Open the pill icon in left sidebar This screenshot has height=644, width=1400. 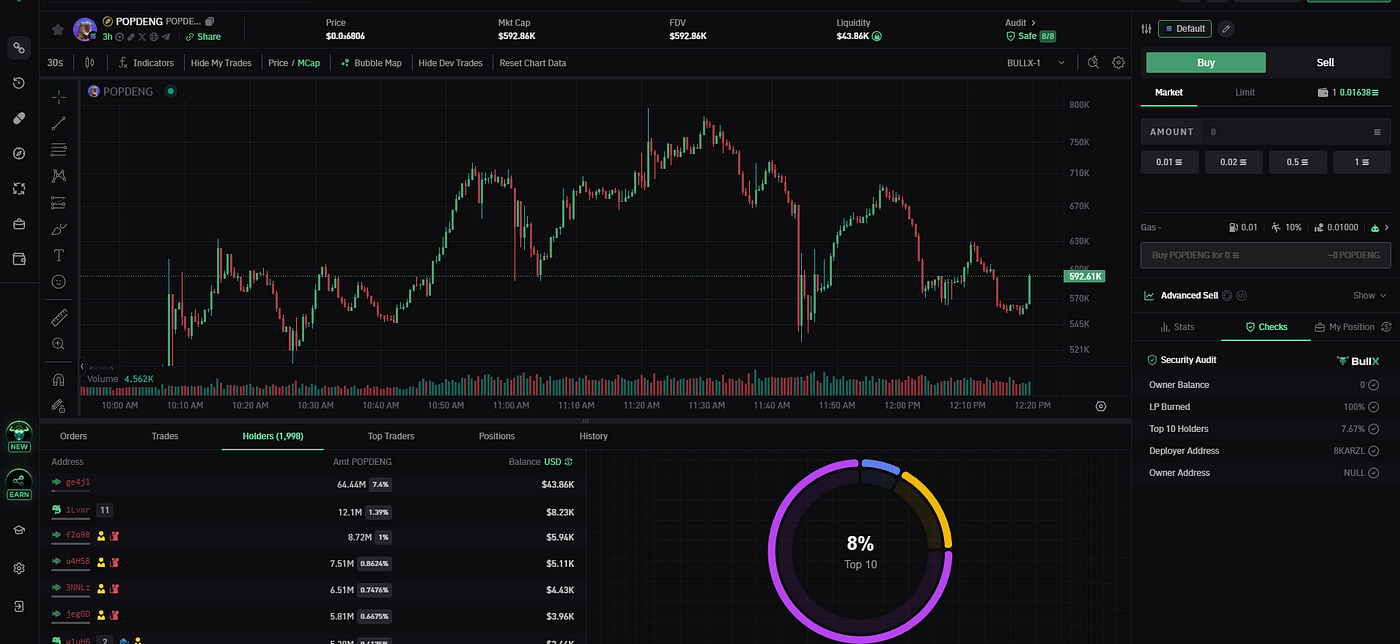click(19, 118)
